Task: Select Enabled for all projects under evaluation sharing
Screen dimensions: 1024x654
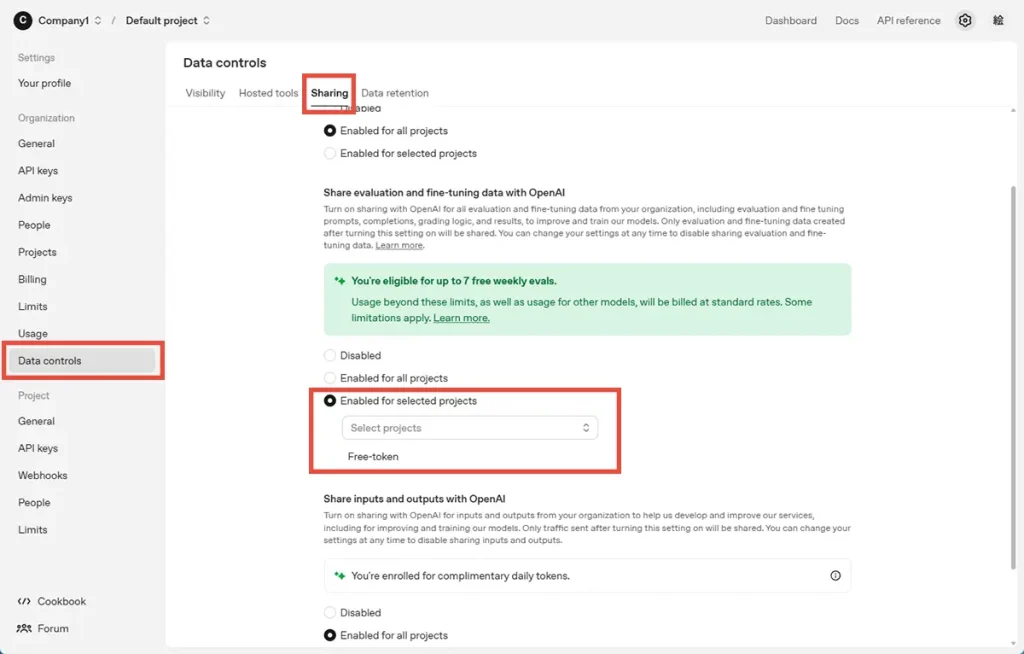Action: tap(330, 378)
